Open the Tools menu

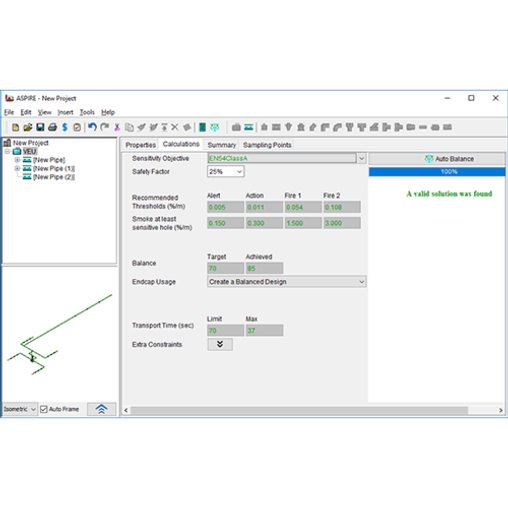[x=87, y=112]
